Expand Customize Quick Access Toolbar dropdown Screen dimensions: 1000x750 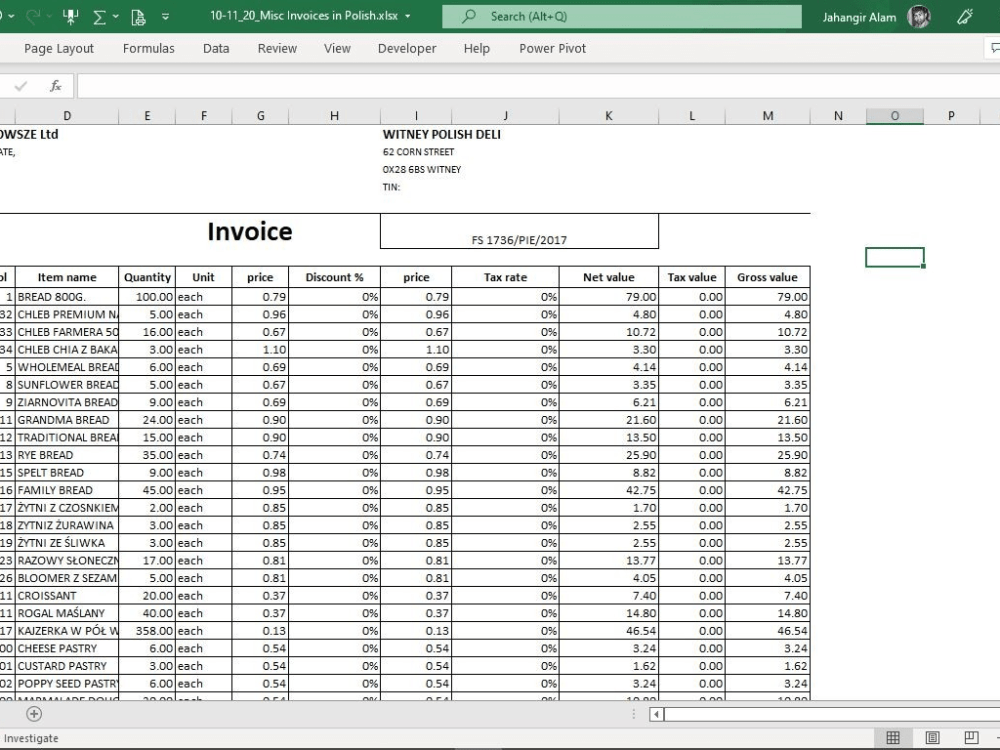click(x=165, y=17)
